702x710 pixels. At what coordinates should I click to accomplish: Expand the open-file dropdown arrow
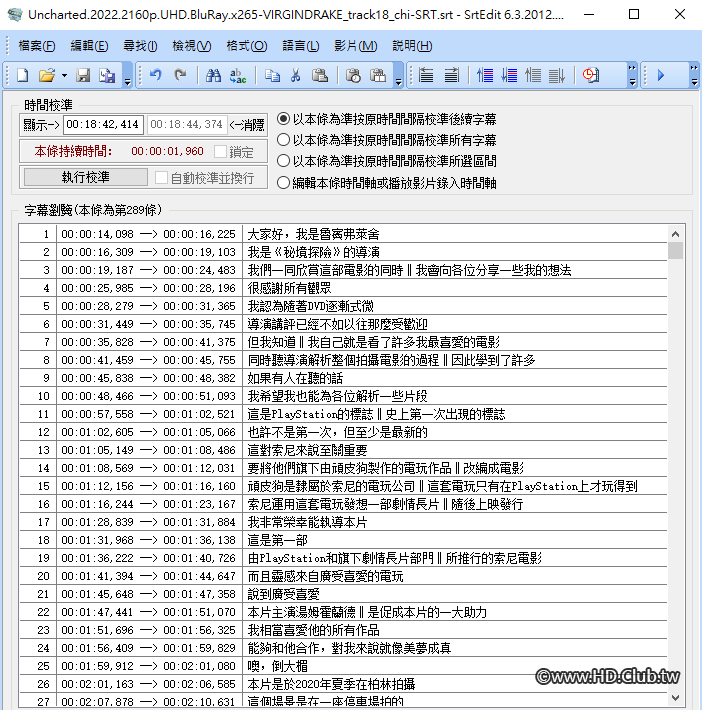(64, 76)
